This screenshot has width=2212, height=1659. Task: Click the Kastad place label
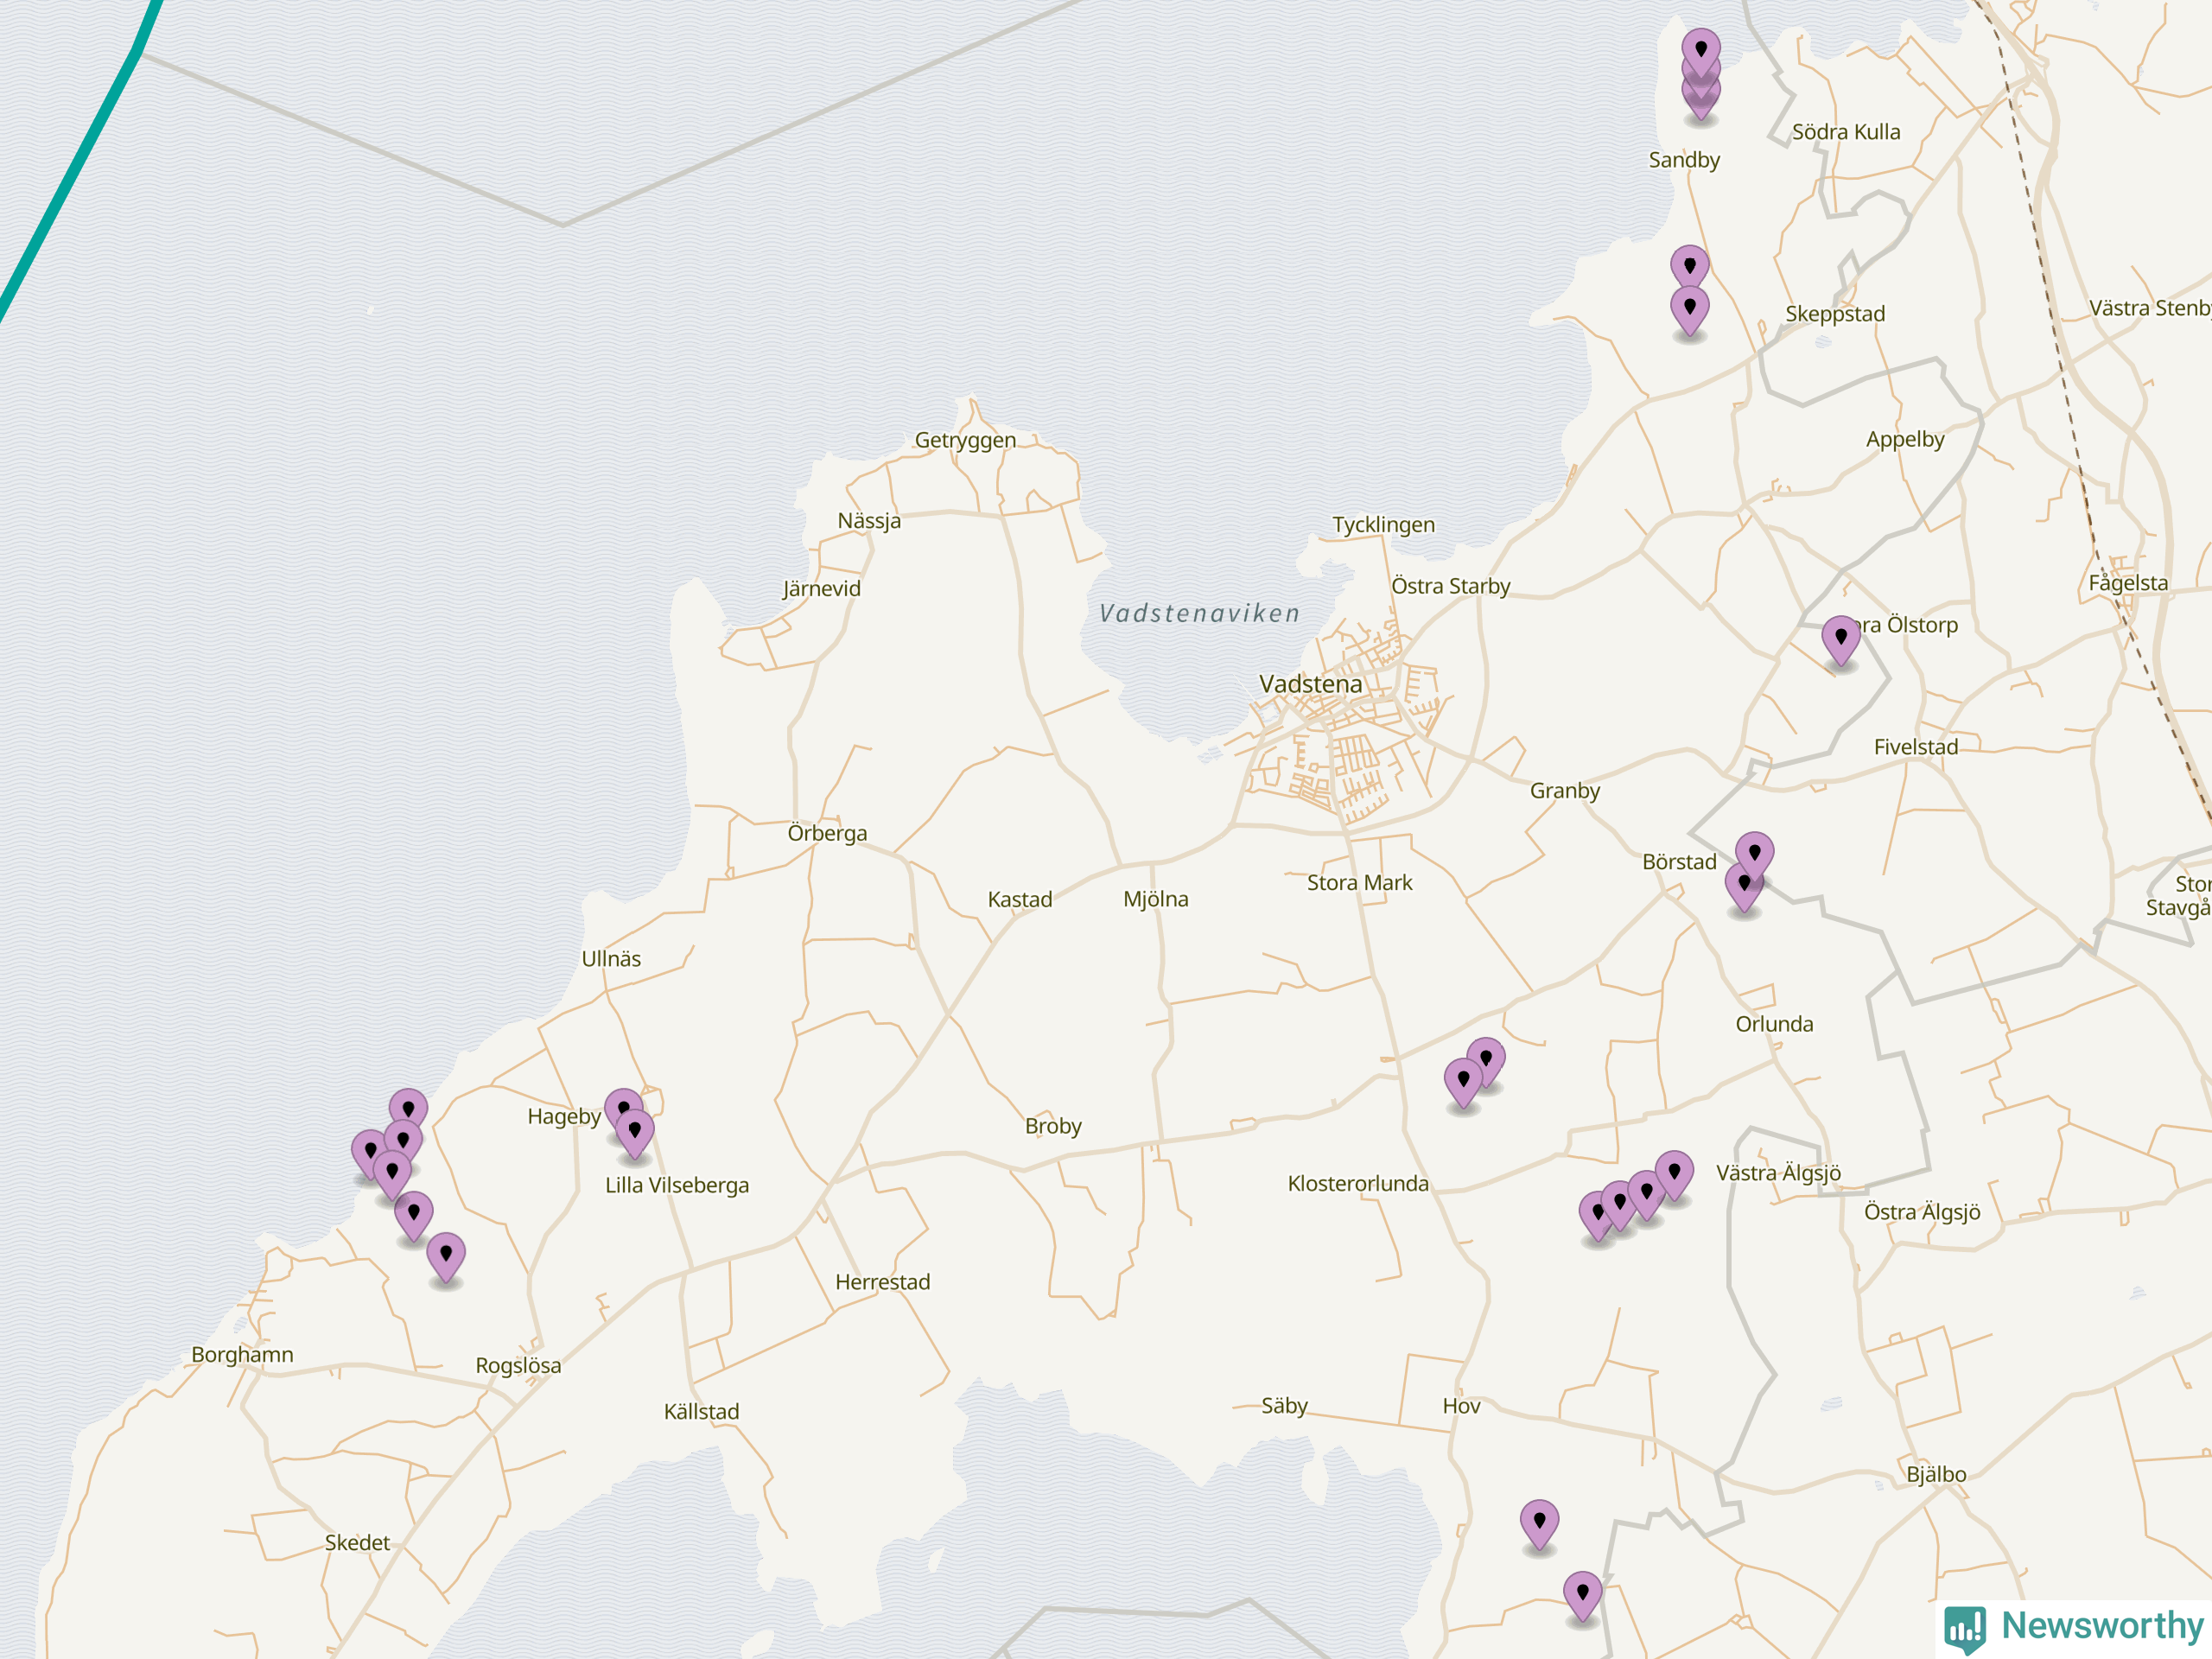pyautogui.click(x=1020, y=900)
